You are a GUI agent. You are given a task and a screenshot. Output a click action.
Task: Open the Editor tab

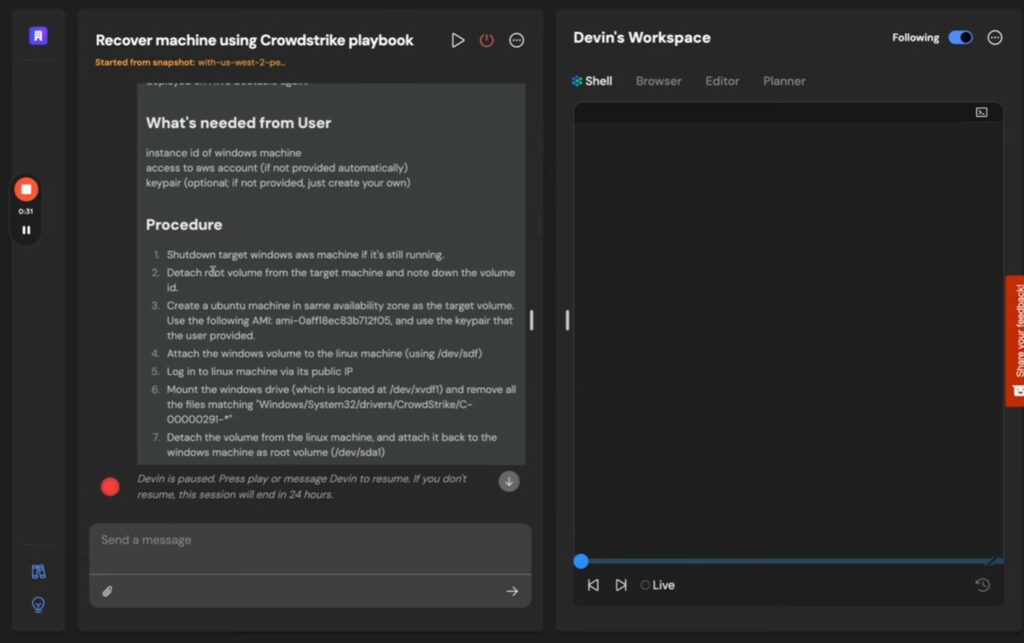722,81
